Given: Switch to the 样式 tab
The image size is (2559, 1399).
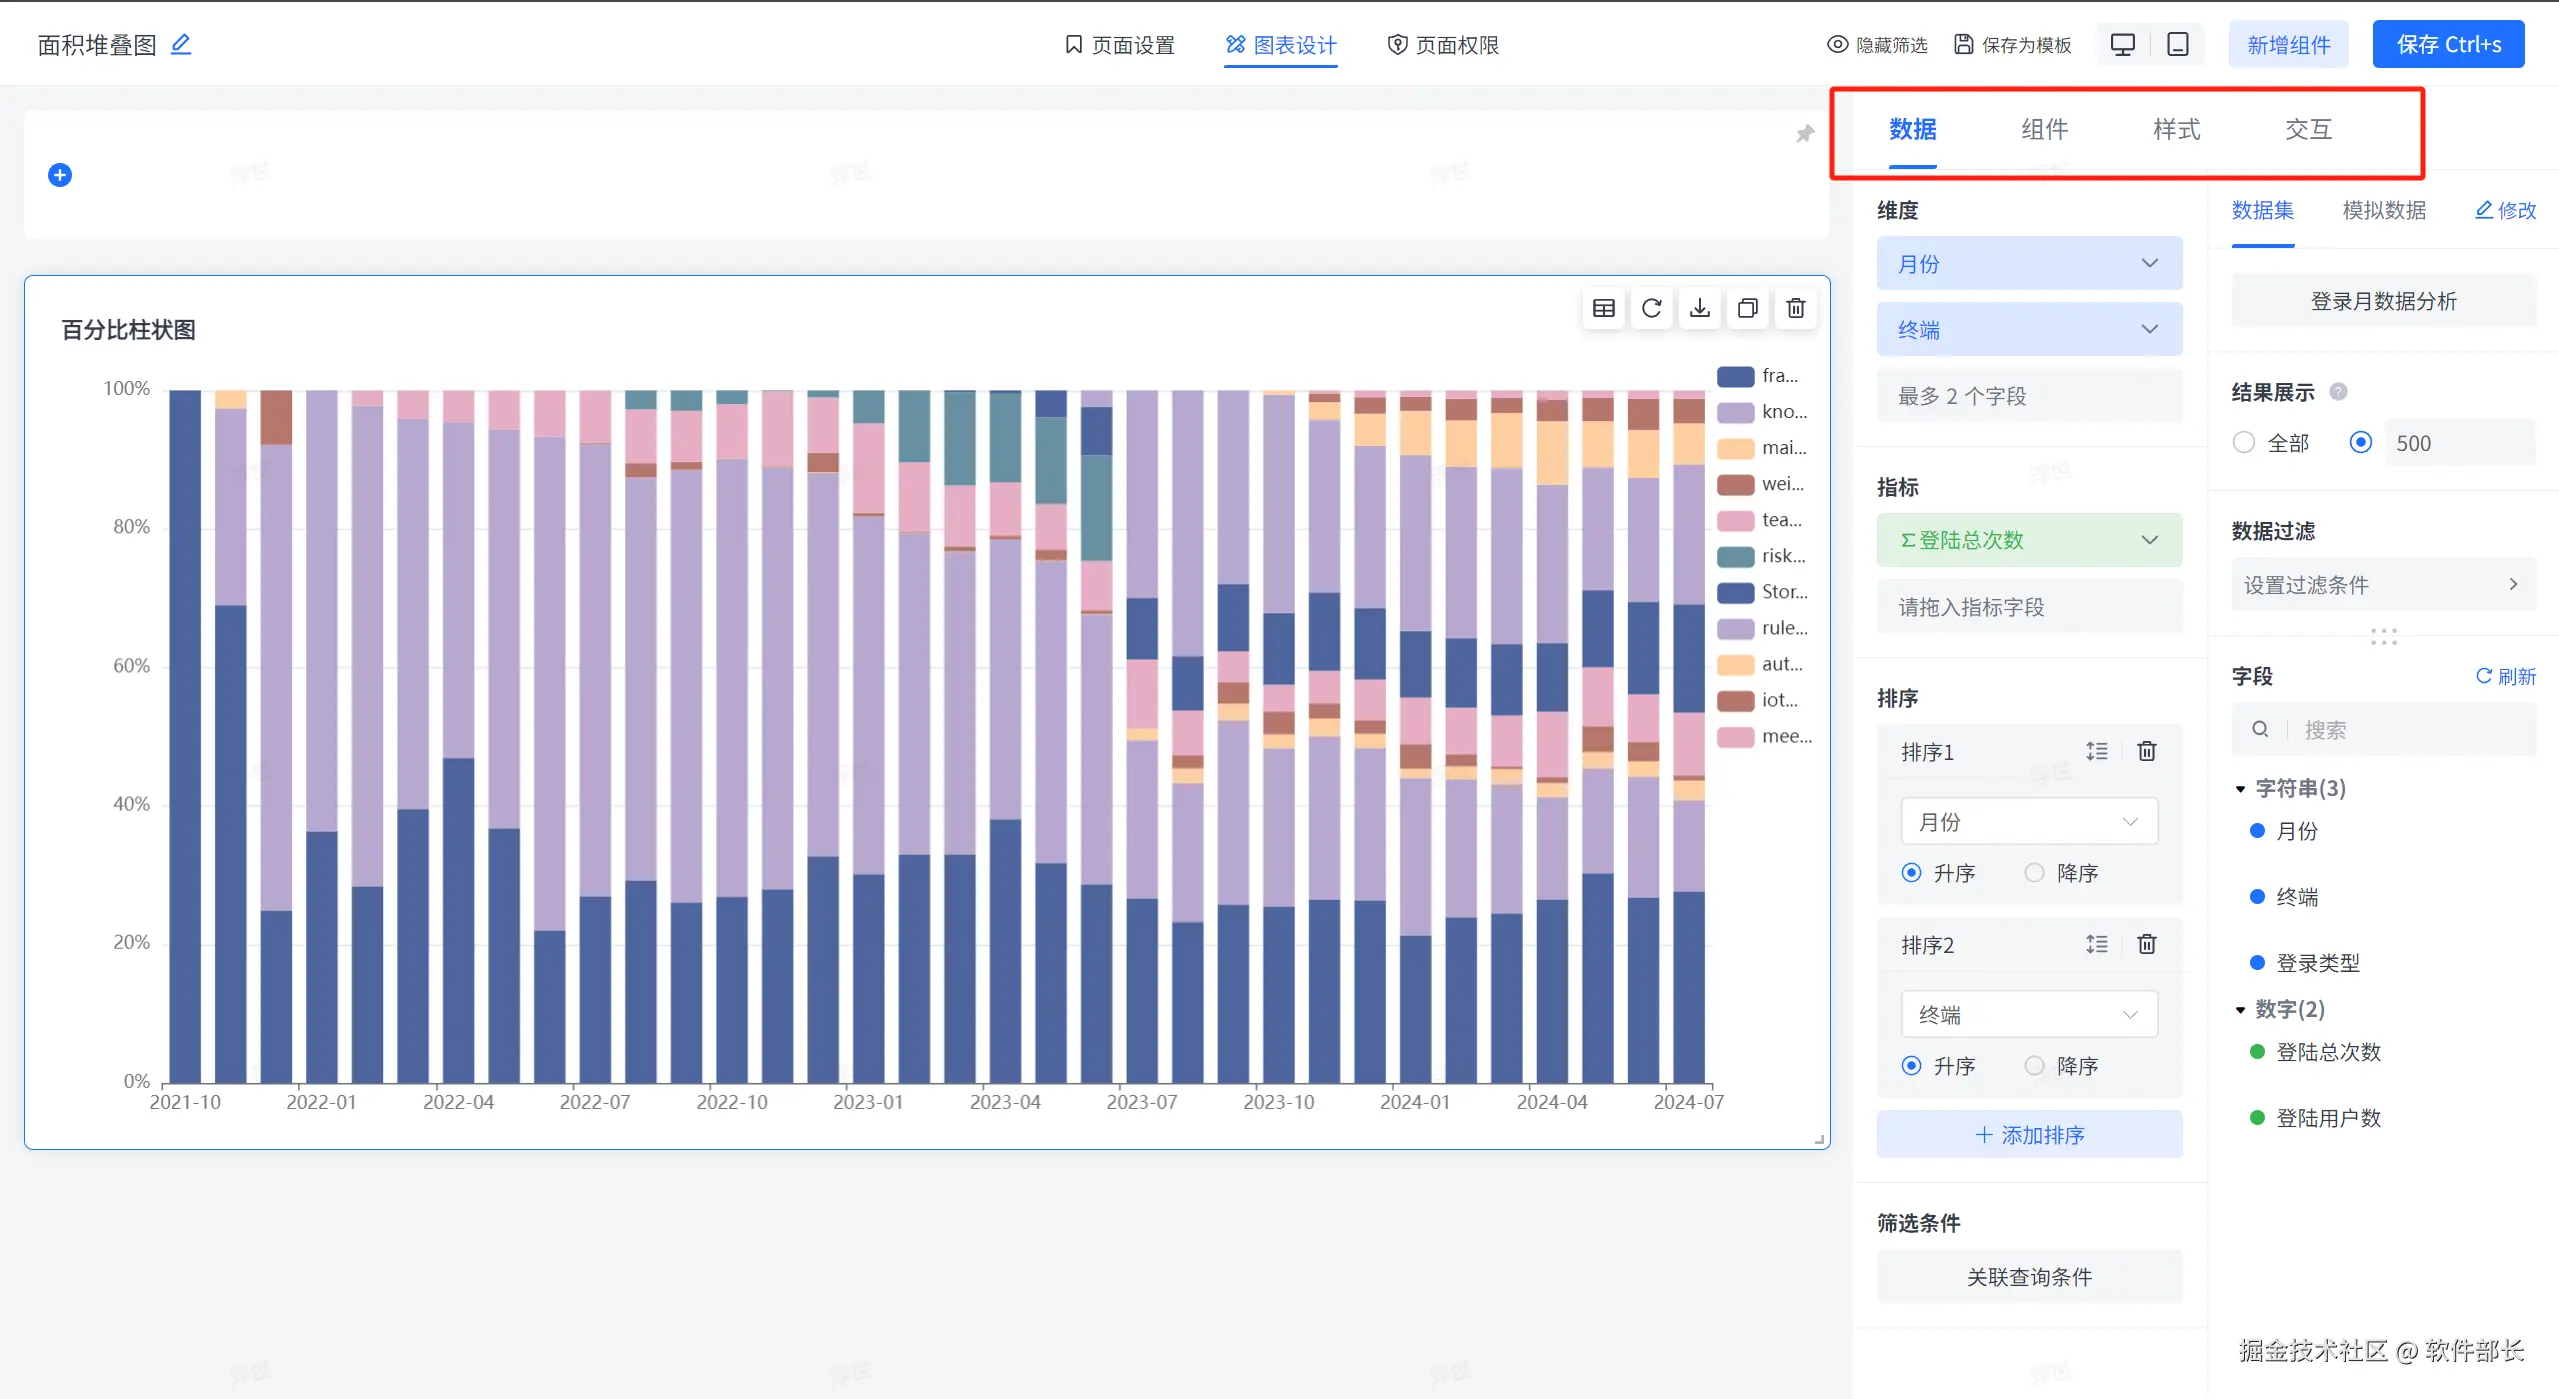Looking at the screenshot, I should coord(2176,129).
